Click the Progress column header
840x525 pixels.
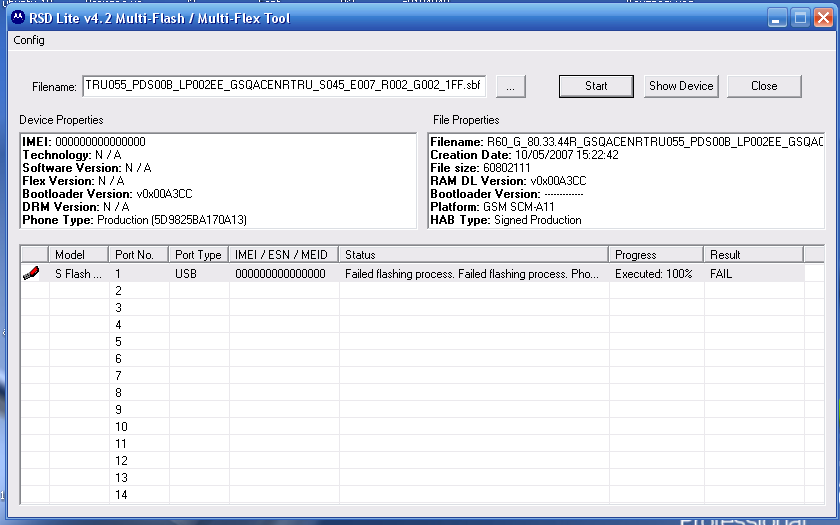(x=656, y=254)
